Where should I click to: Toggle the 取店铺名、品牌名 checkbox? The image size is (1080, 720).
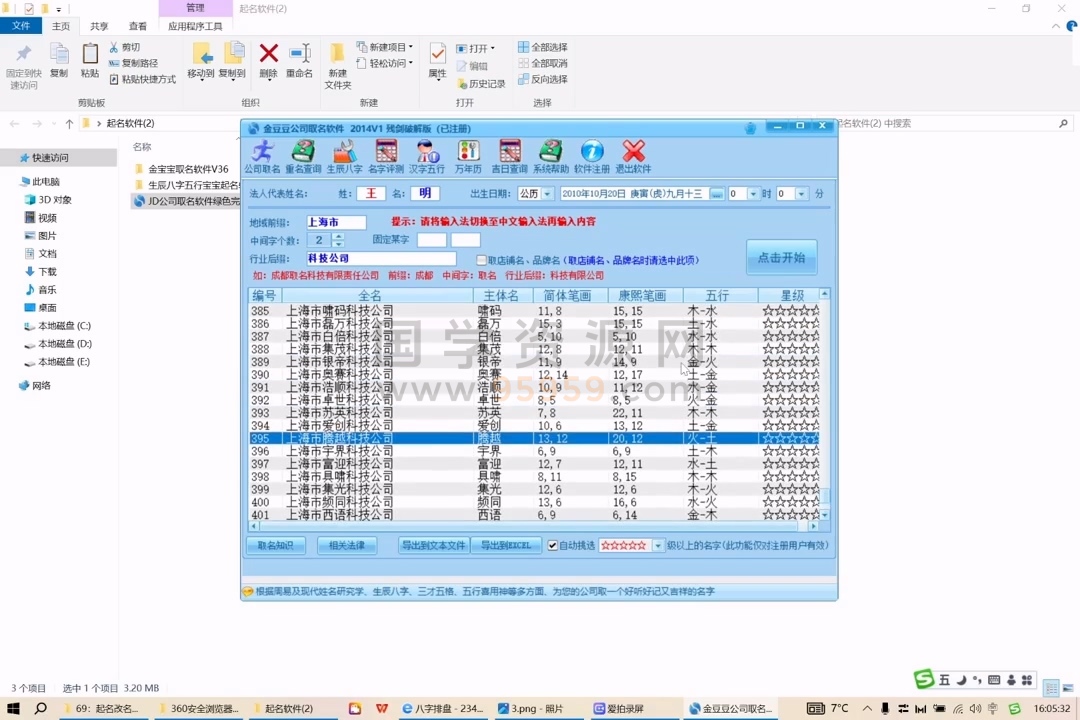pyautogui.click(x=481, y=260)
